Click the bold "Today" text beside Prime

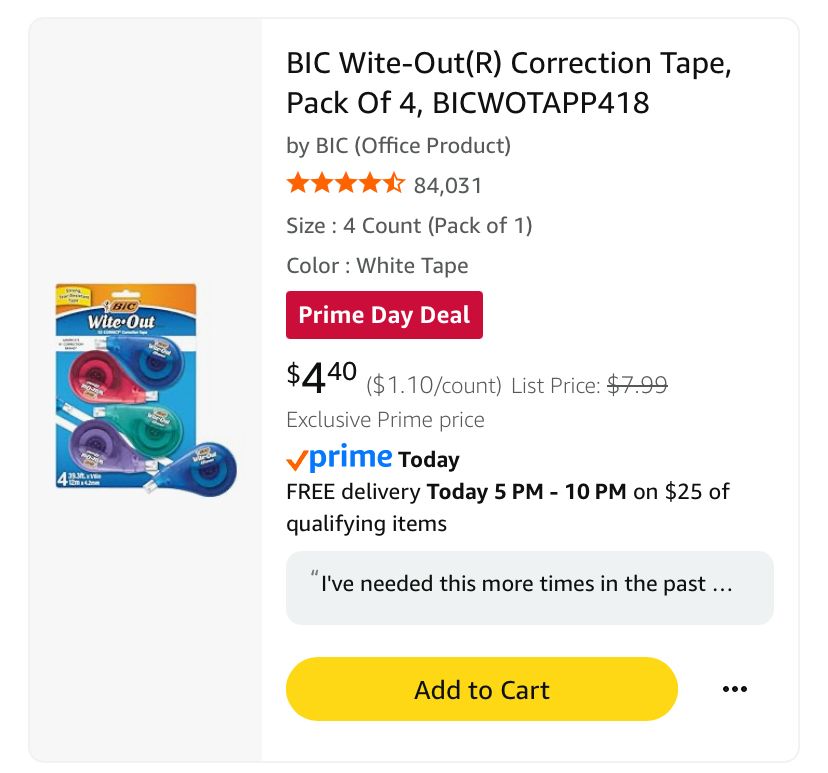coord(429,460)
